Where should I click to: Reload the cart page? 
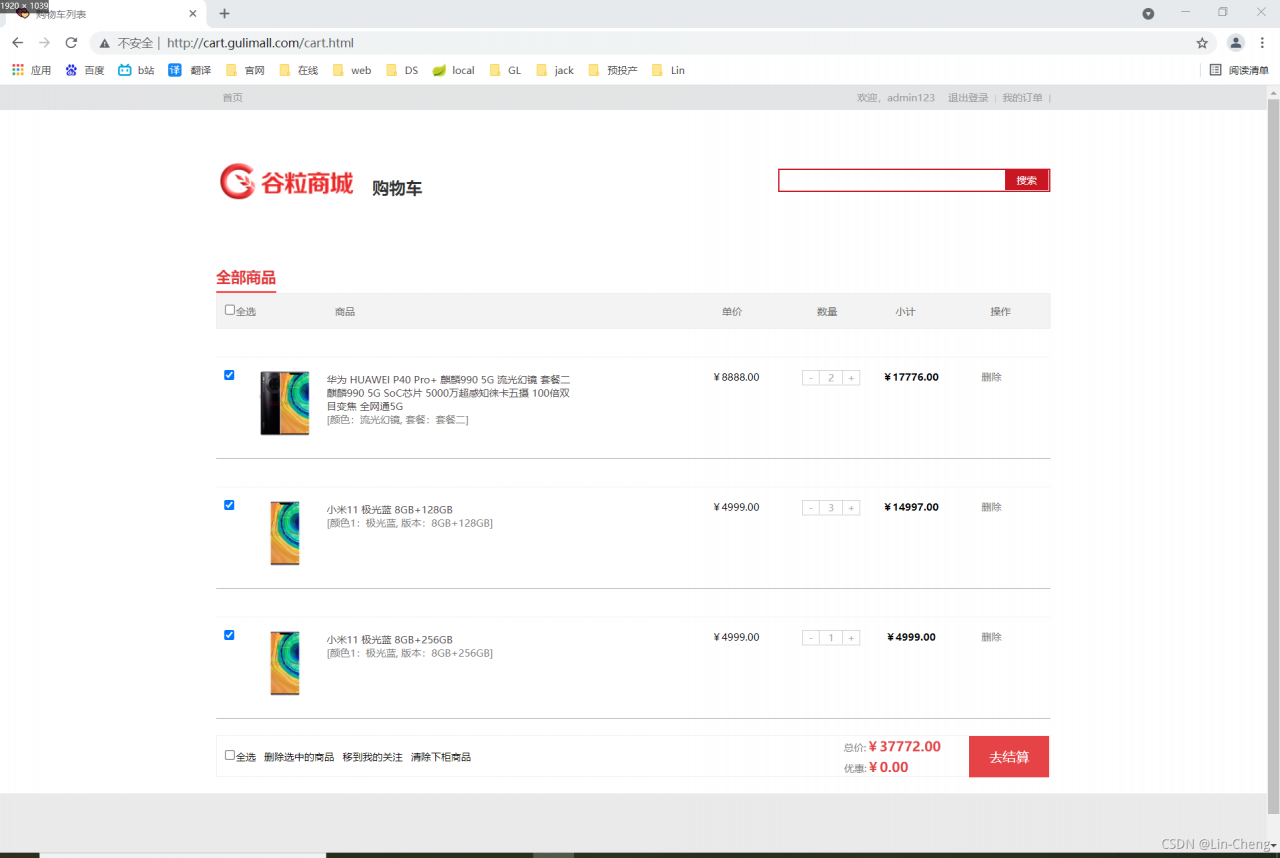71,43
